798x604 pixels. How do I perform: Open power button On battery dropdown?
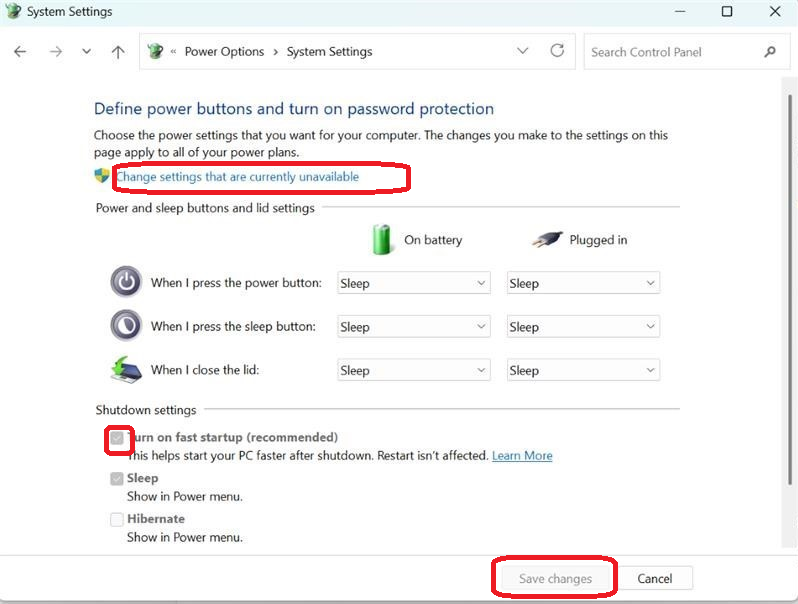(414, 283)
